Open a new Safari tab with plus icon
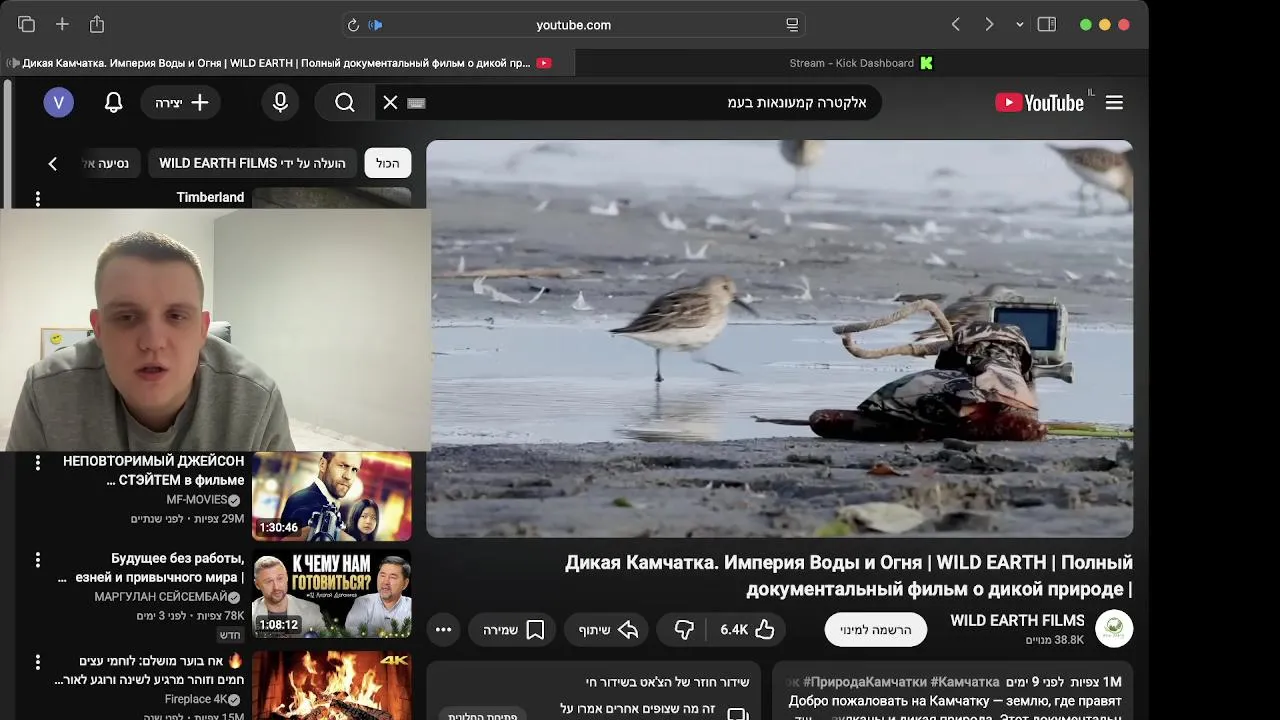The height and width of the screenshot is (720, 1280). pos(62,24)
